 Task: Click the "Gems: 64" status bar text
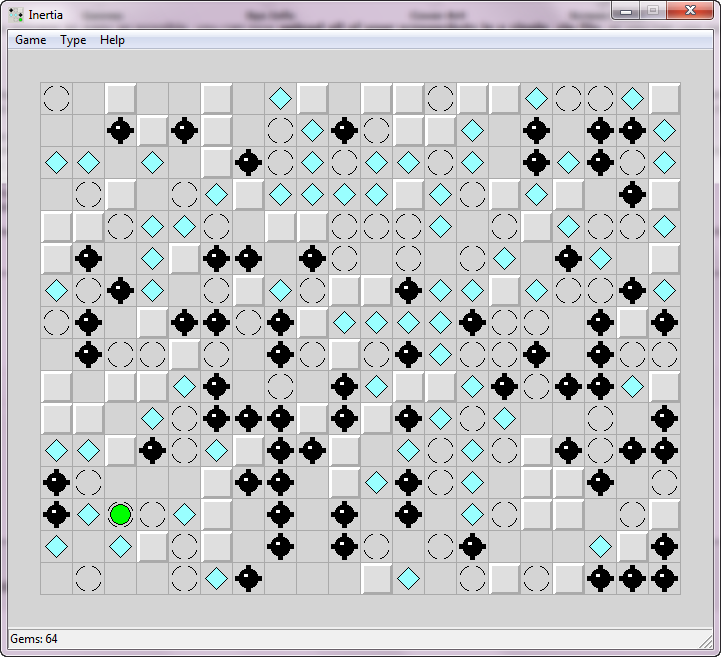tap(34, 638)
